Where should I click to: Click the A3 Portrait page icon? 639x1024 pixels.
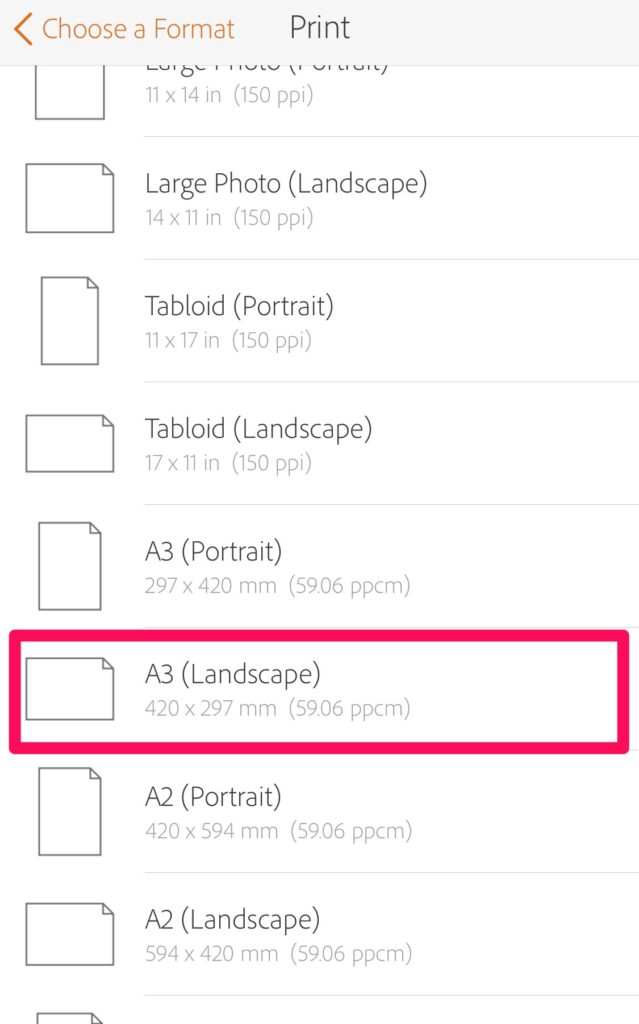point(70,566)
